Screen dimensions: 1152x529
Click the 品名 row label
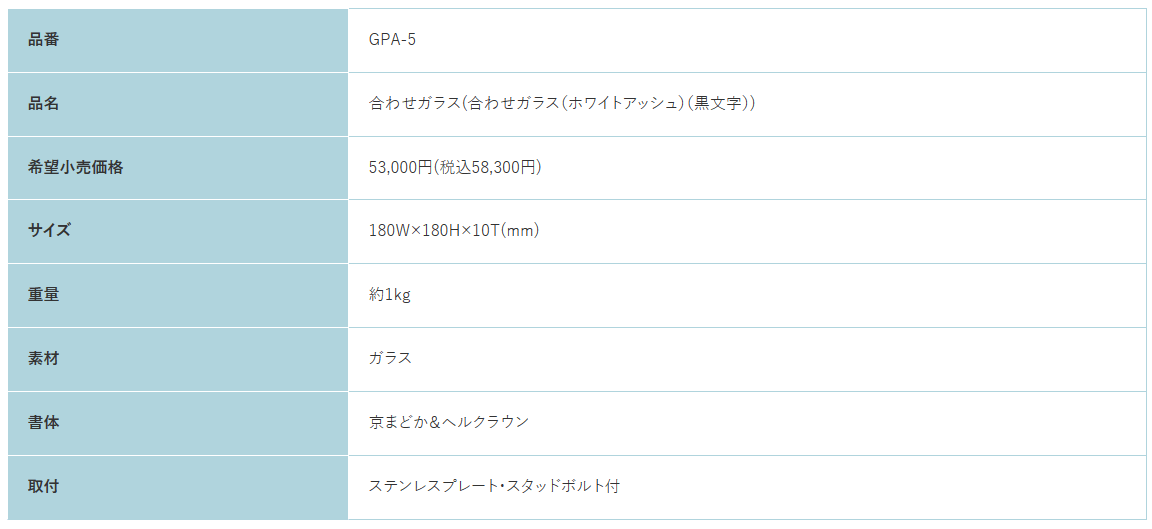tap(178, 104)
